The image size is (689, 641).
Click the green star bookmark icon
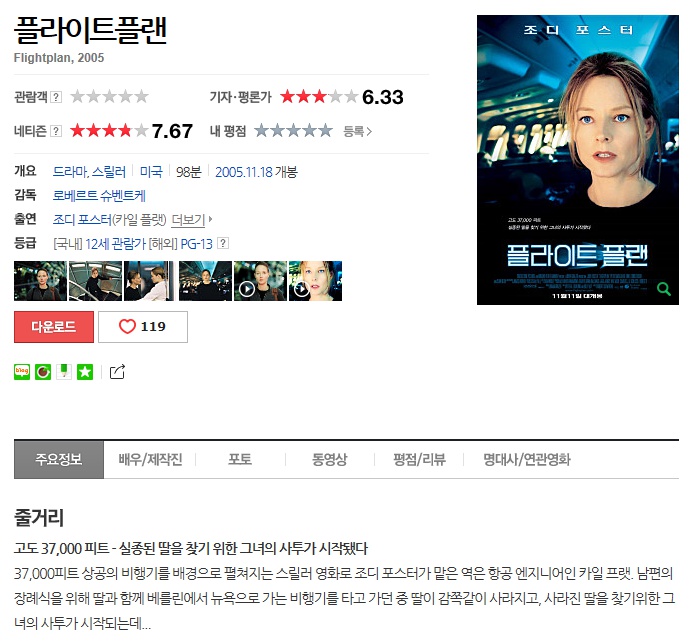click(x=85, y=372)
